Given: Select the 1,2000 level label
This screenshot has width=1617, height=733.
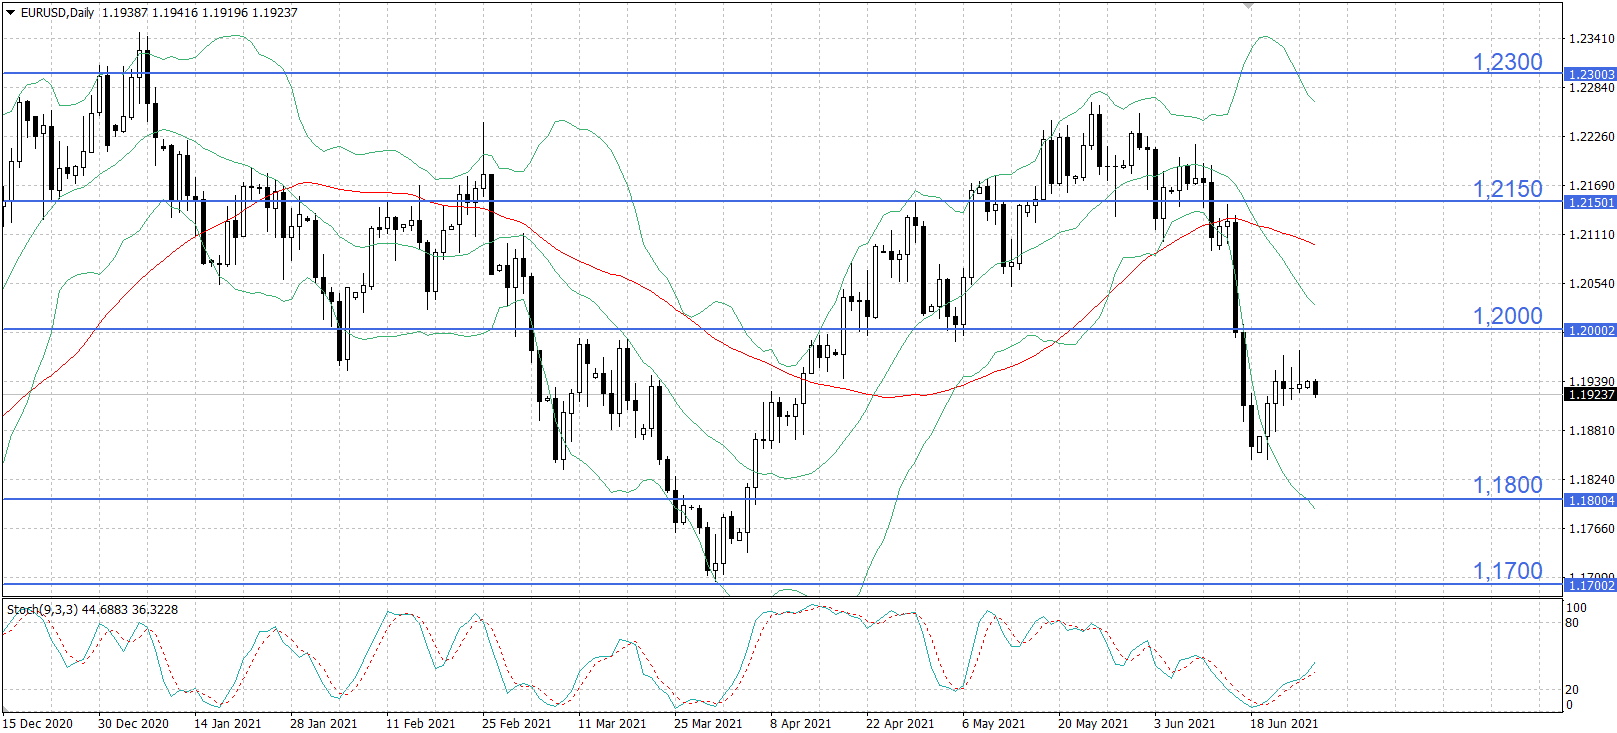Looking at the screenshot, I should pos(1508,316).
